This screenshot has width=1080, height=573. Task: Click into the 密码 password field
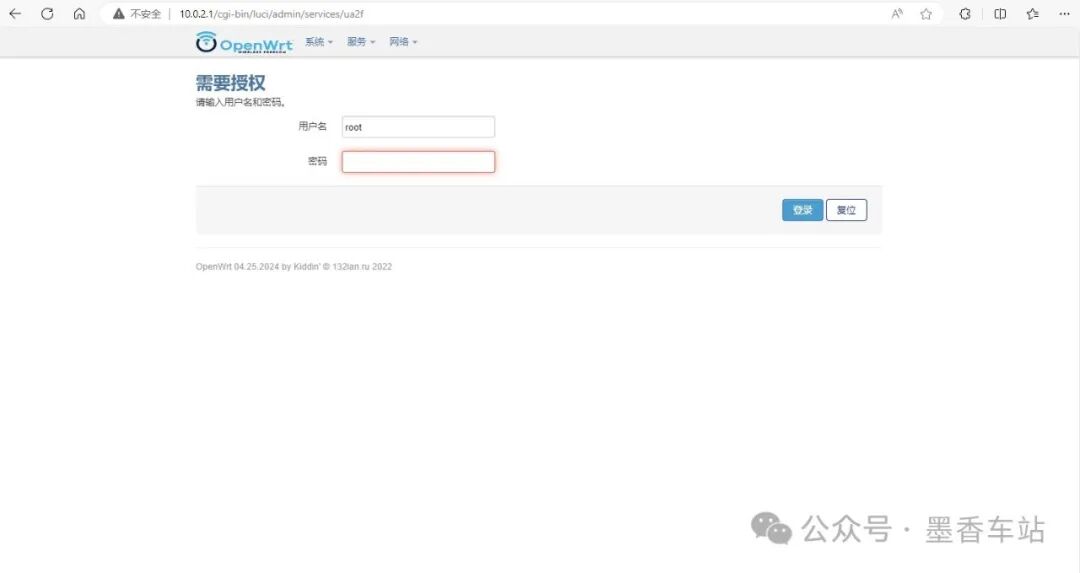418,162
